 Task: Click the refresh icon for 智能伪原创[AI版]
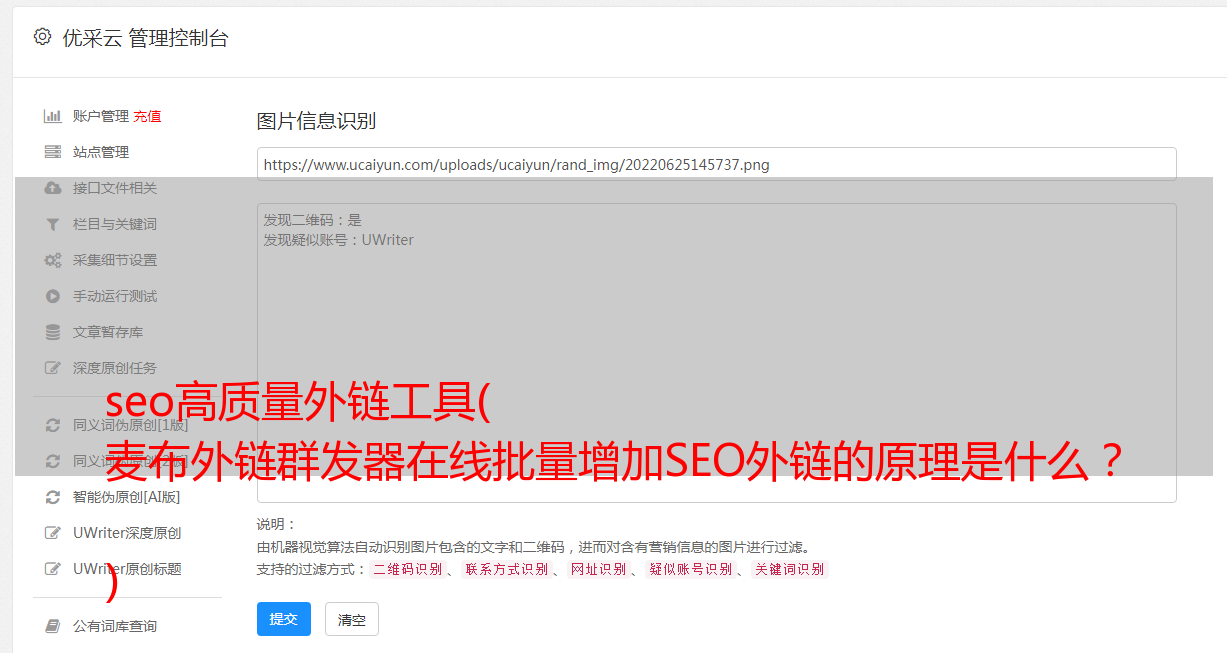(53, 497)
